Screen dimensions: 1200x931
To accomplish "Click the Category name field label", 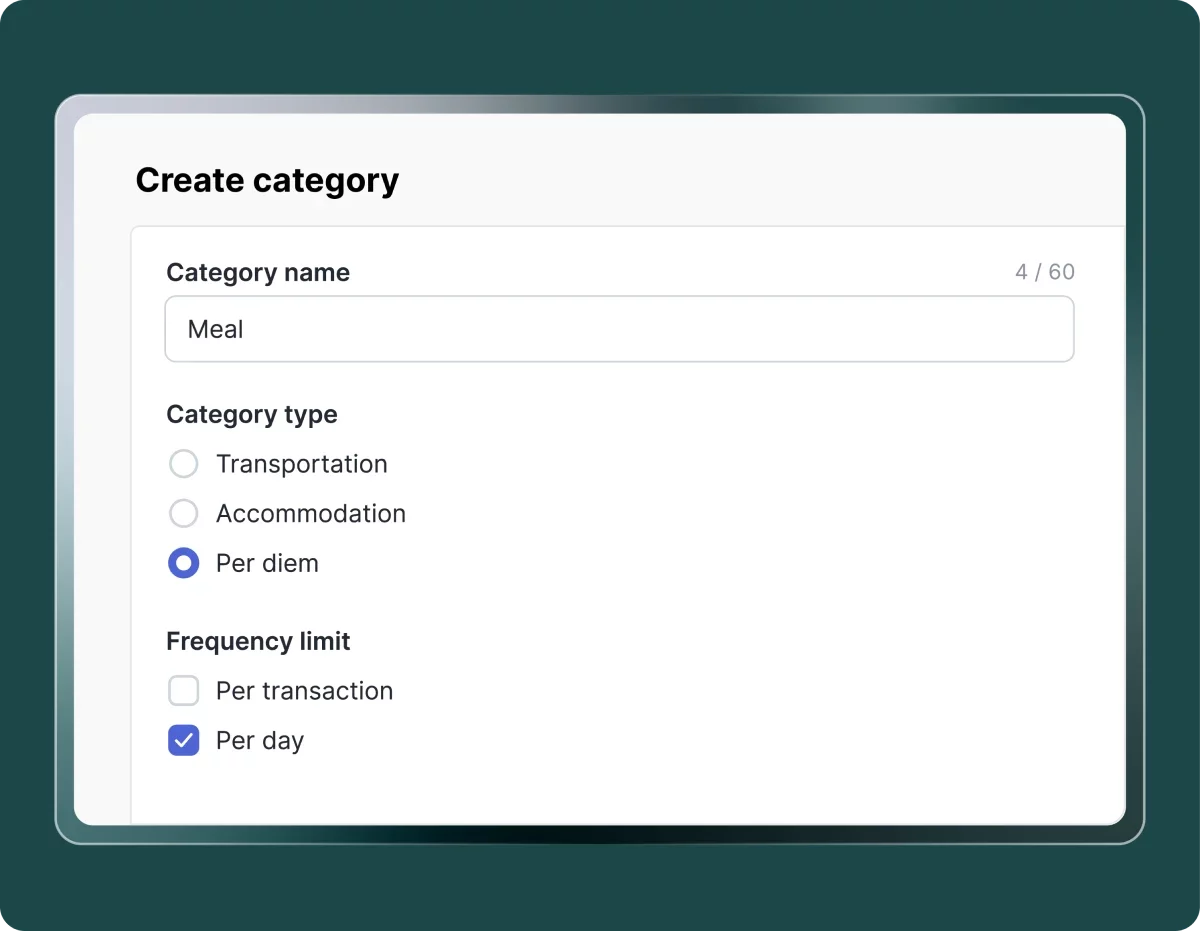I will tap(258, 273).
